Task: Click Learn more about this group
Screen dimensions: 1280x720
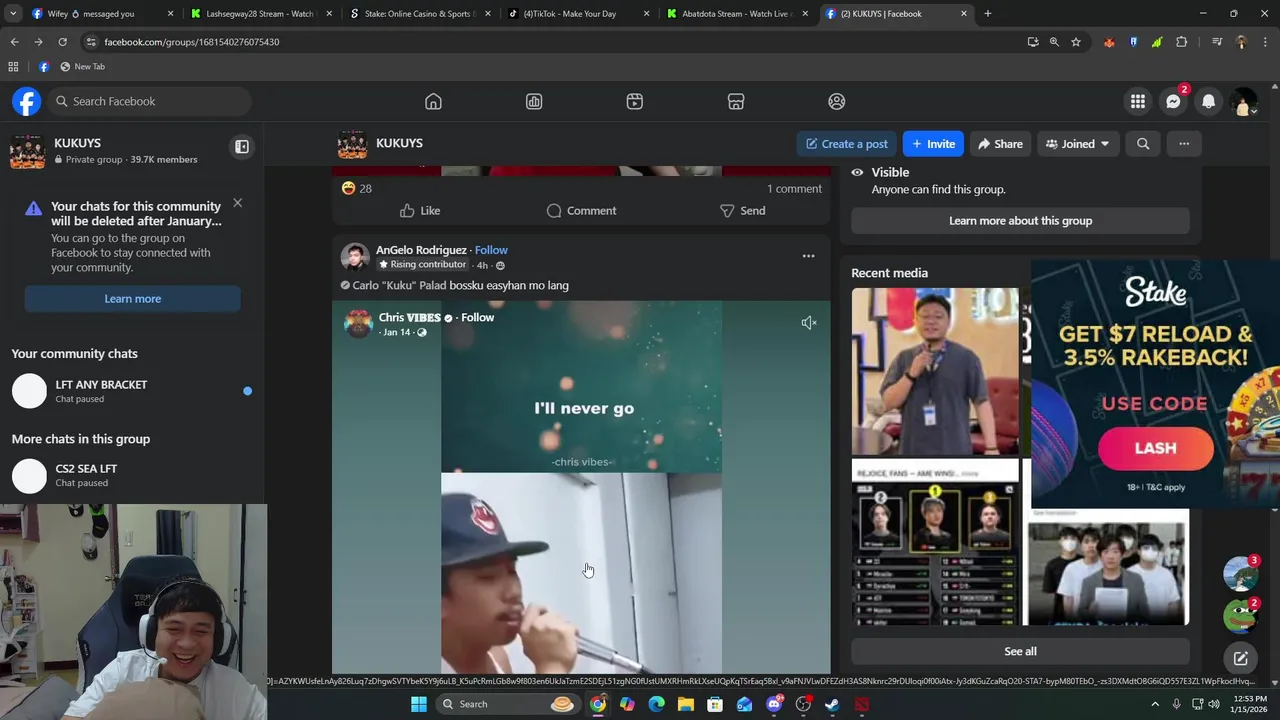Action: 1020,221
